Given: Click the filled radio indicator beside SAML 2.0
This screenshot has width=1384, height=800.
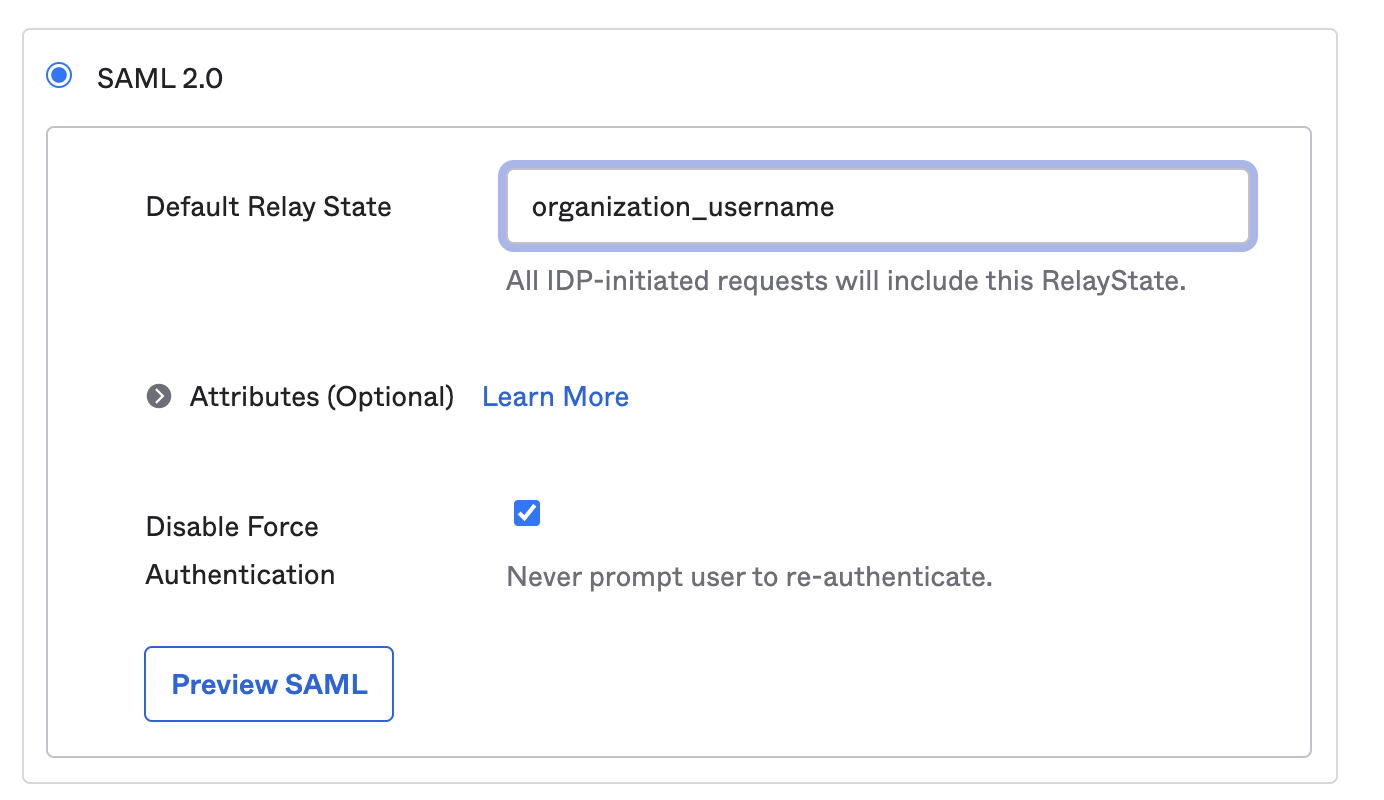Looking at the screenshot, I should click(x=58, y=75).
